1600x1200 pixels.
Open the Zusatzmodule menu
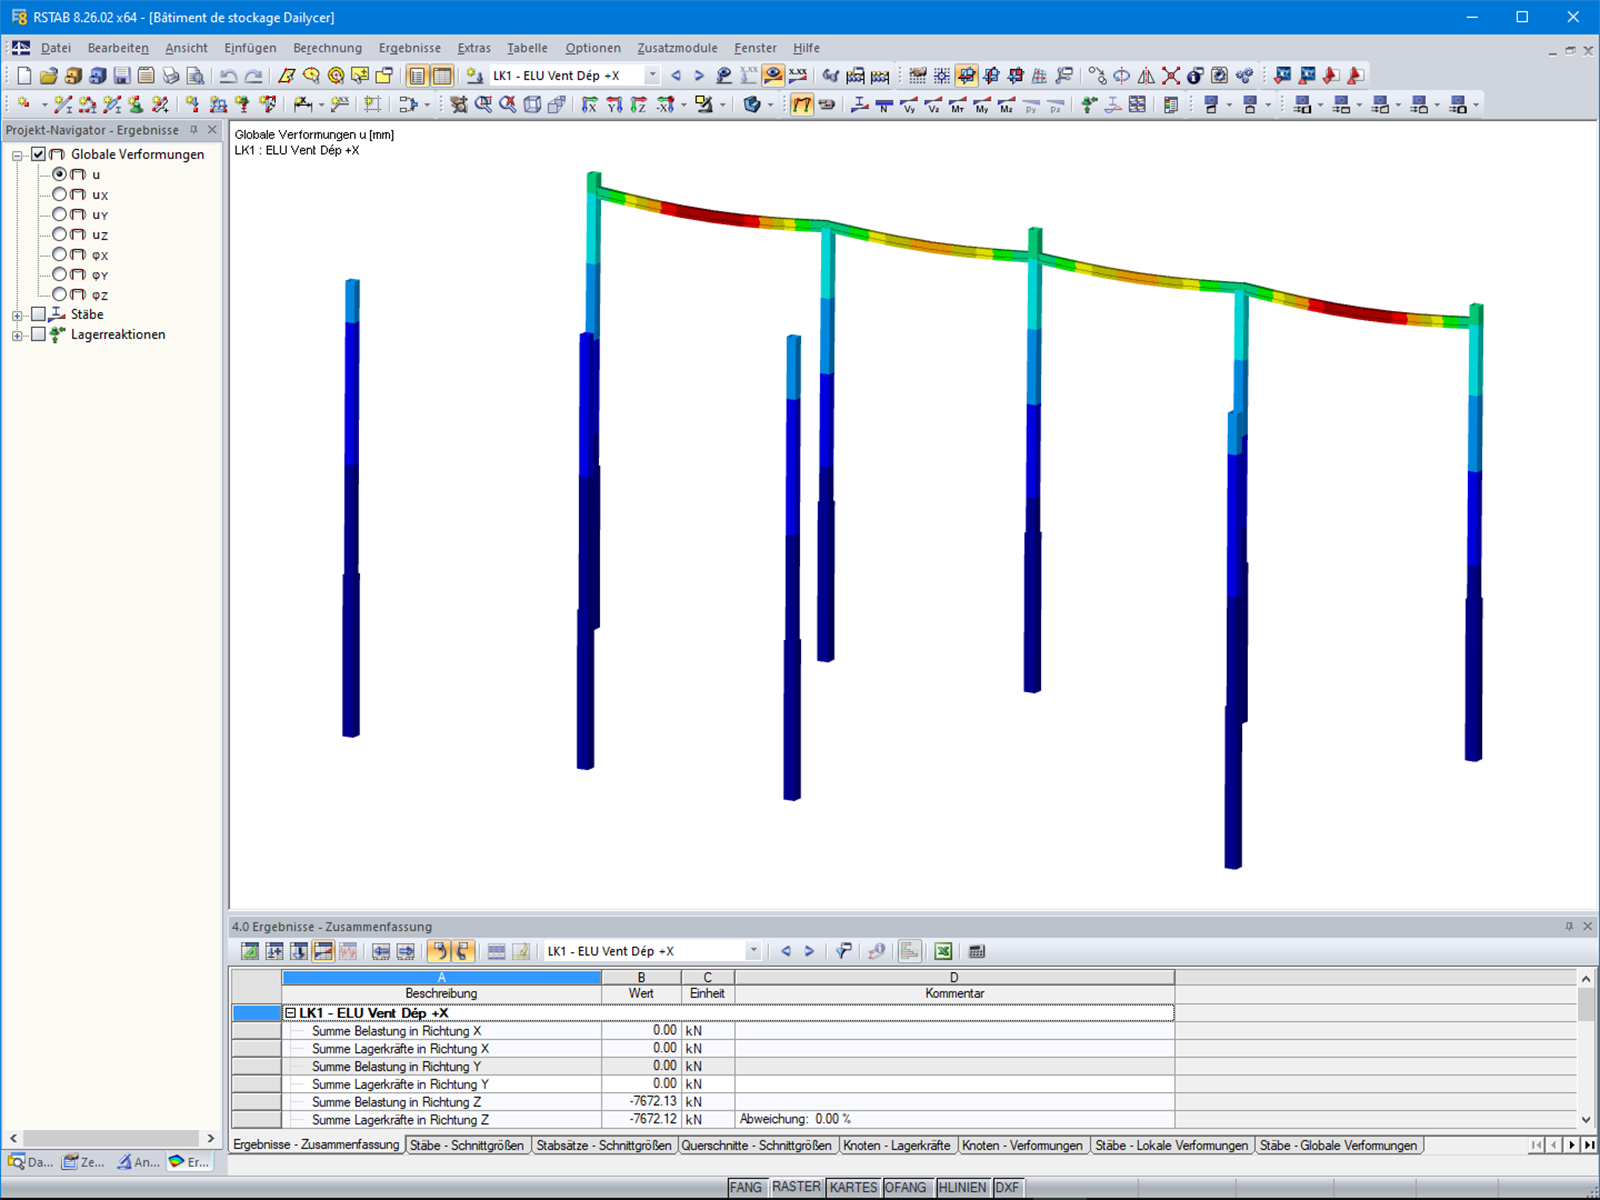(677, 48)
